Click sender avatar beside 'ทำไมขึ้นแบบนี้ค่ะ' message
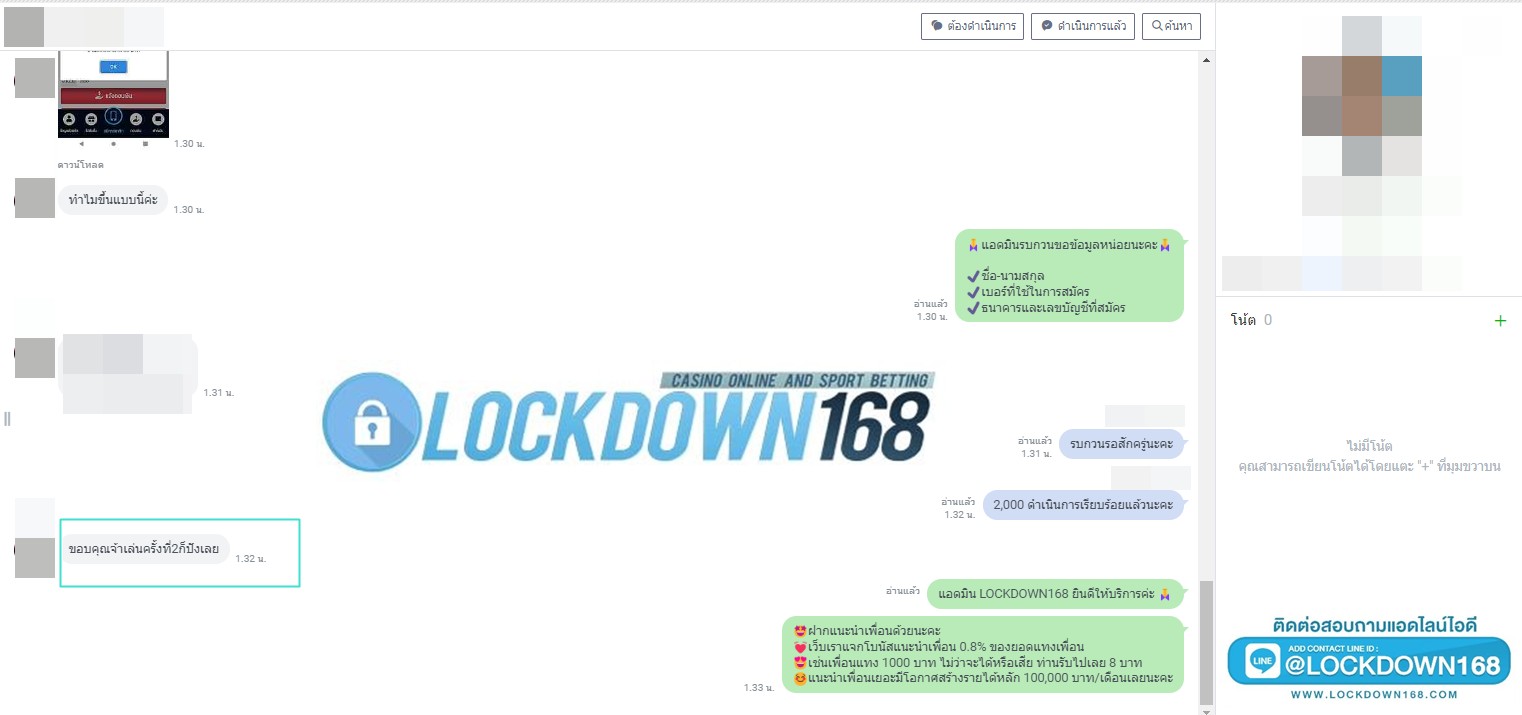This screenshot has height=715, width=1522. tap(34, 198)
